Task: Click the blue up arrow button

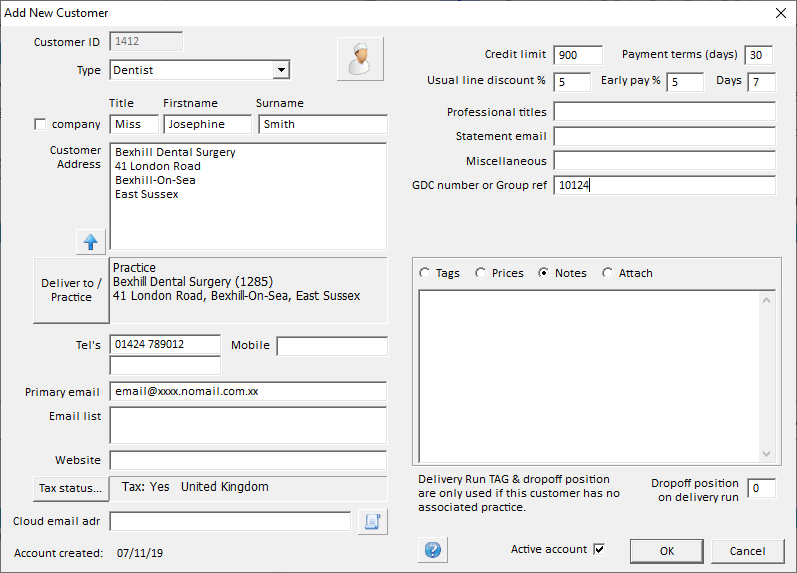Action: (91, 242)
